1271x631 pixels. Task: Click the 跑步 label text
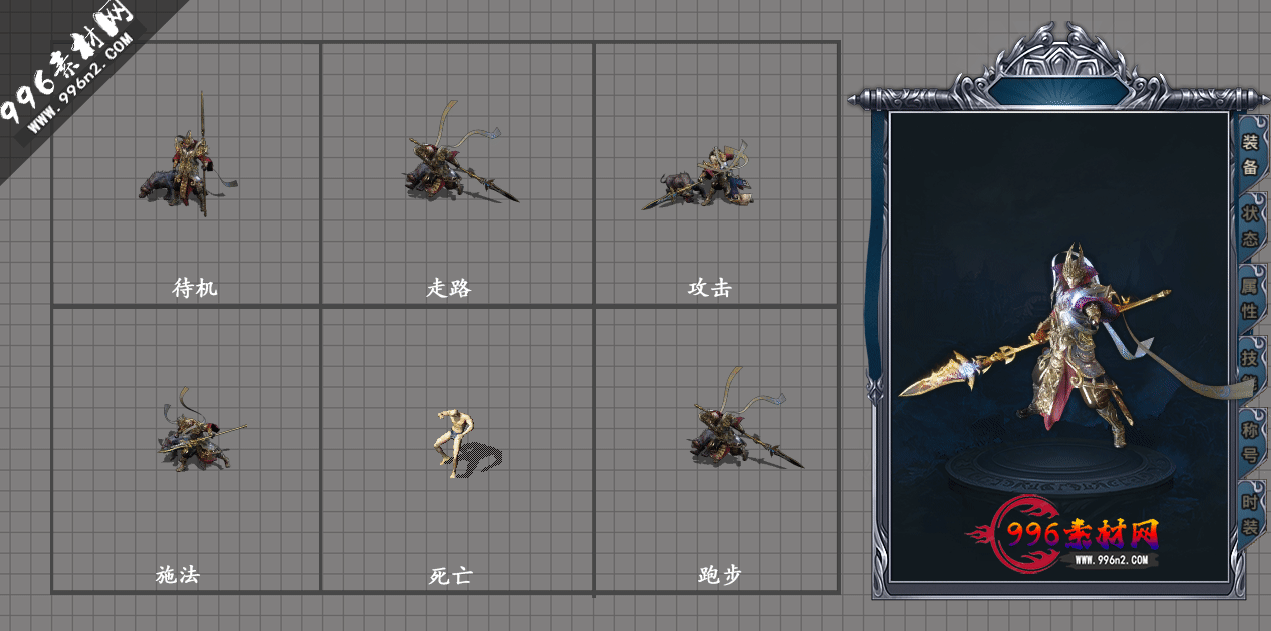[720, 575]
